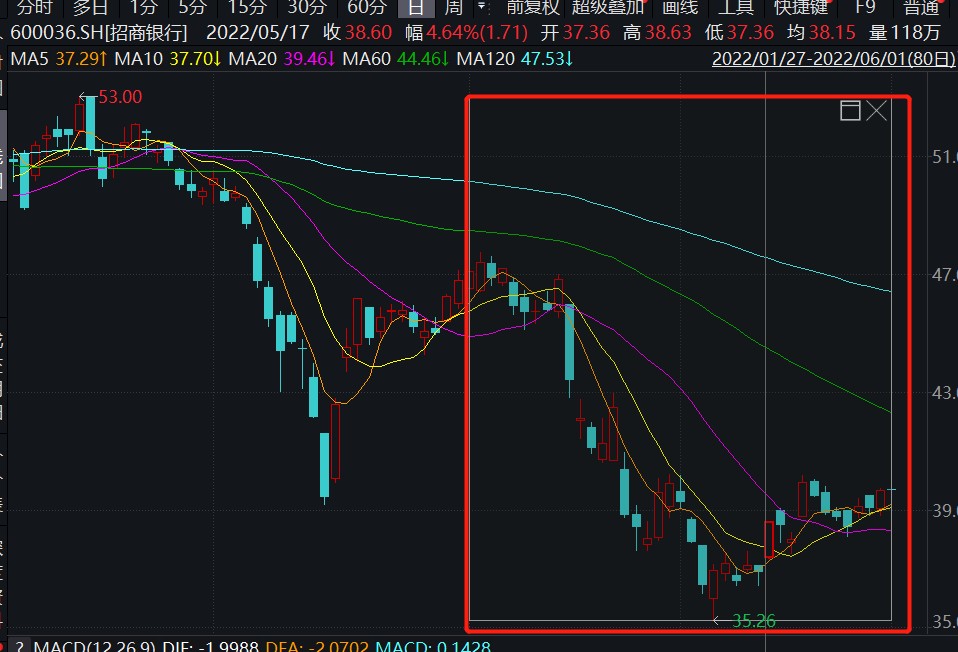Switch to 30分 chart period
The height and width of the screenshot is (652, 958).
click(x=307, y=7)
